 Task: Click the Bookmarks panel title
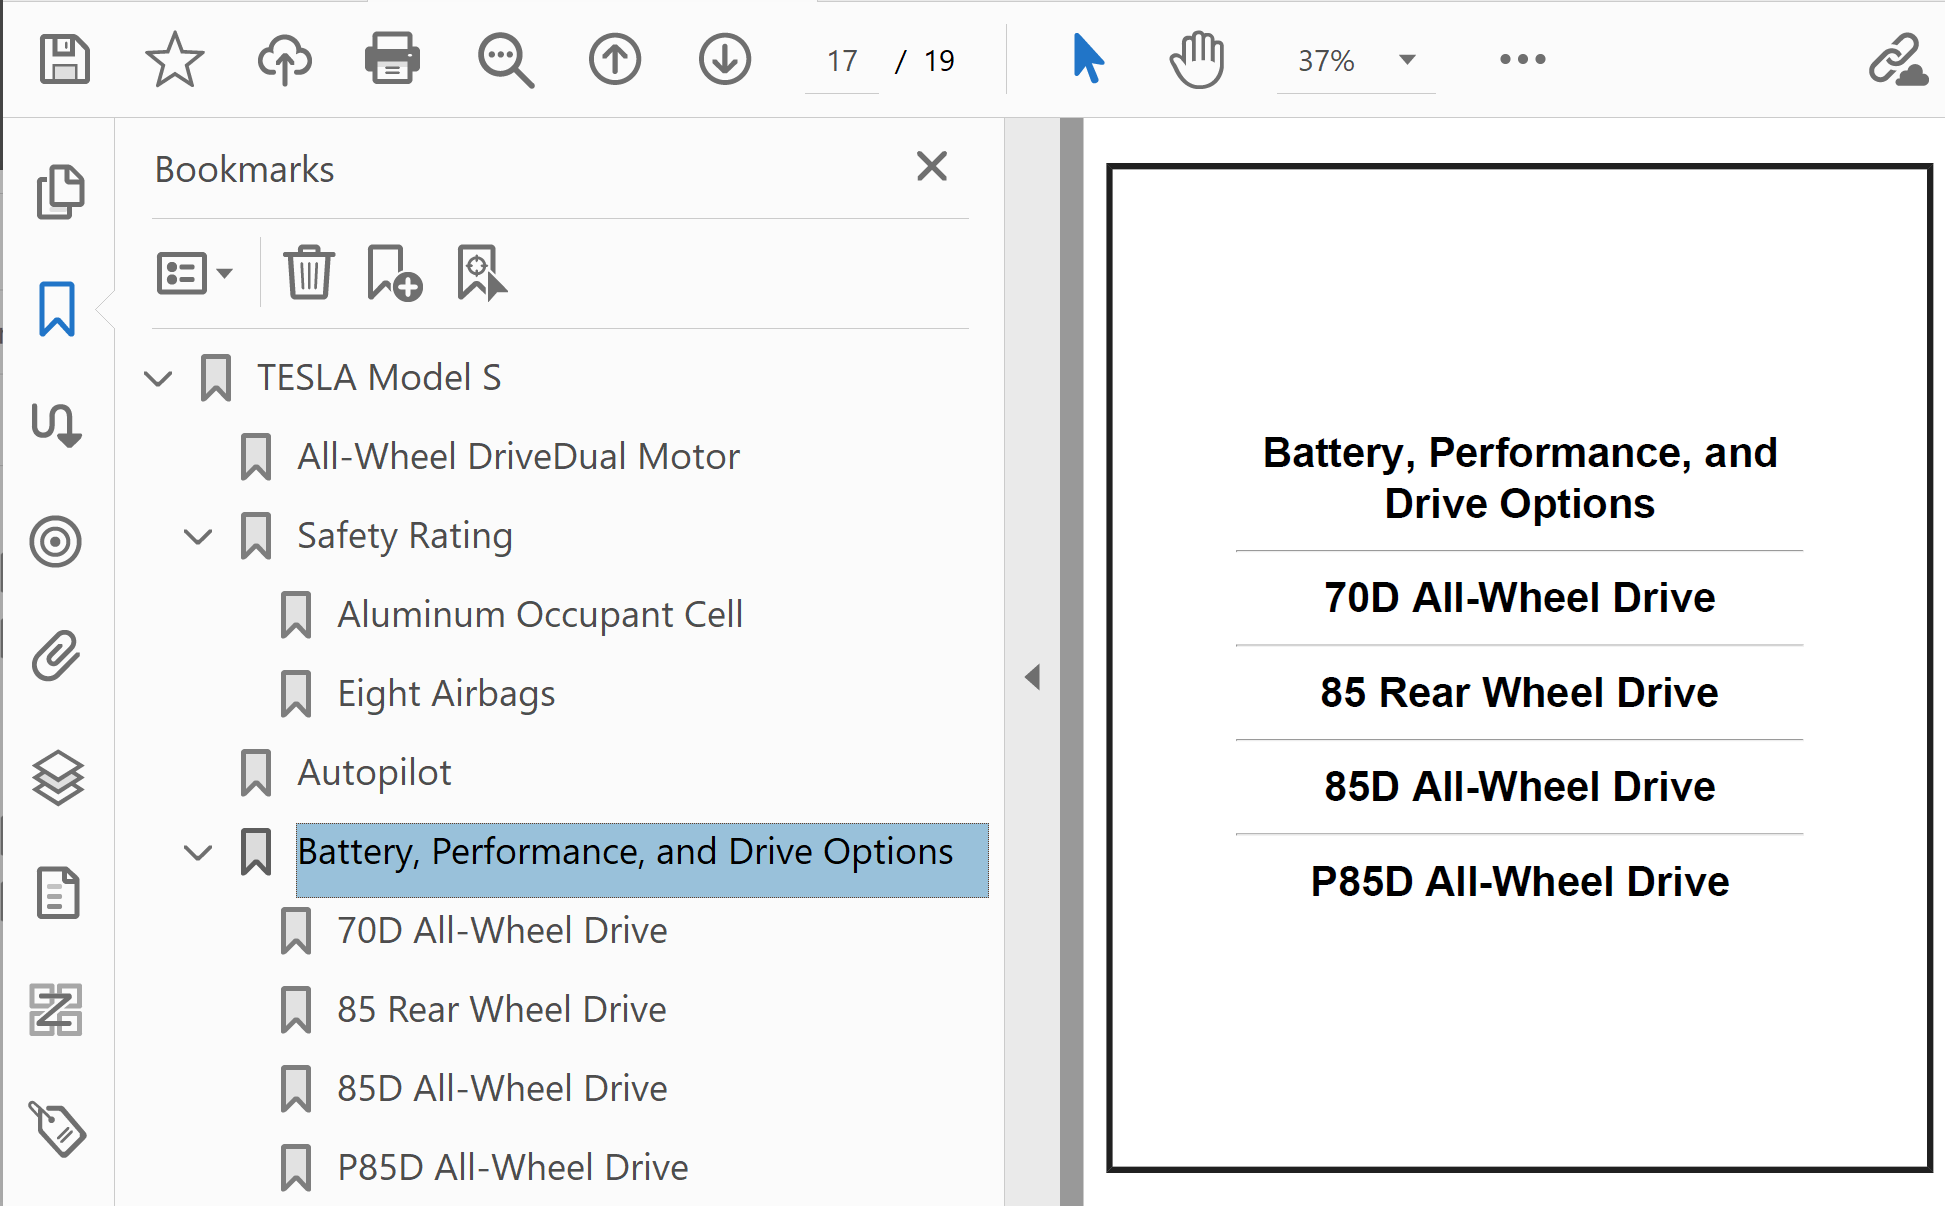[x=245, y=170]
